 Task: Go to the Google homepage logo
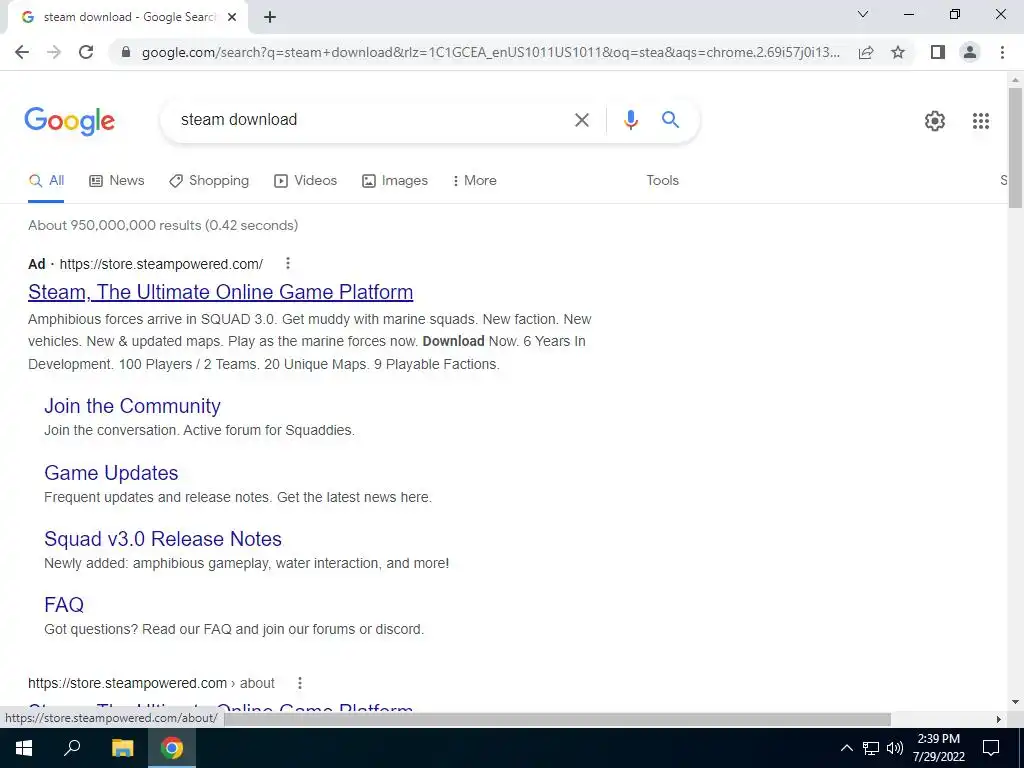(69, 121)
